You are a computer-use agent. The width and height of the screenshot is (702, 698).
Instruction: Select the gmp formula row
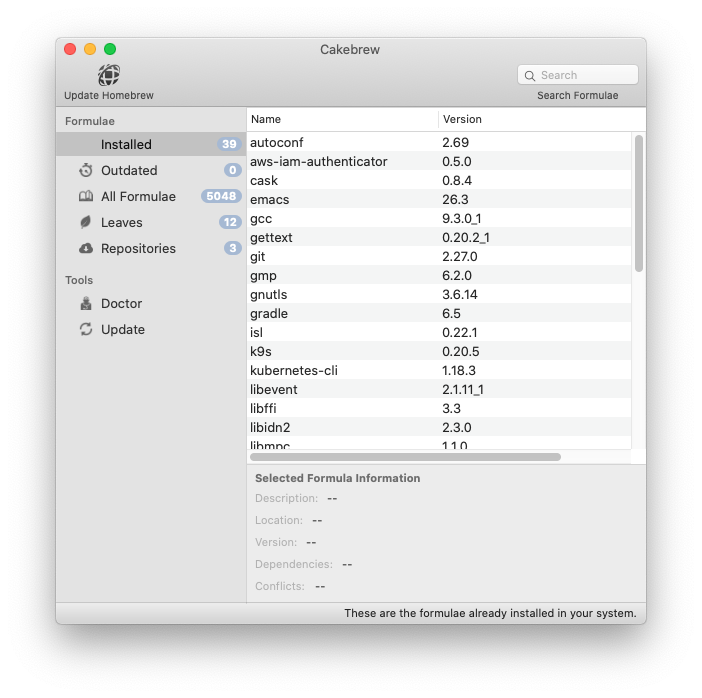point(439,275)
